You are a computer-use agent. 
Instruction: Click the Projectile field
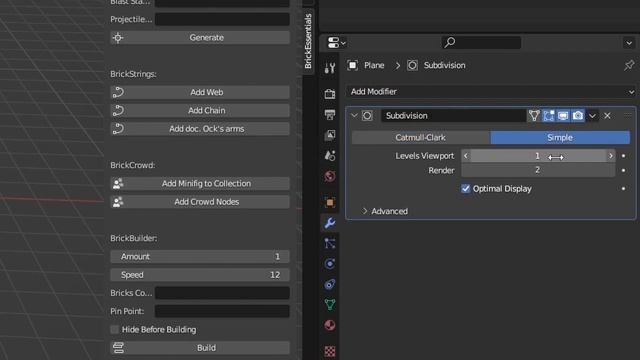[x=222, y=19]
